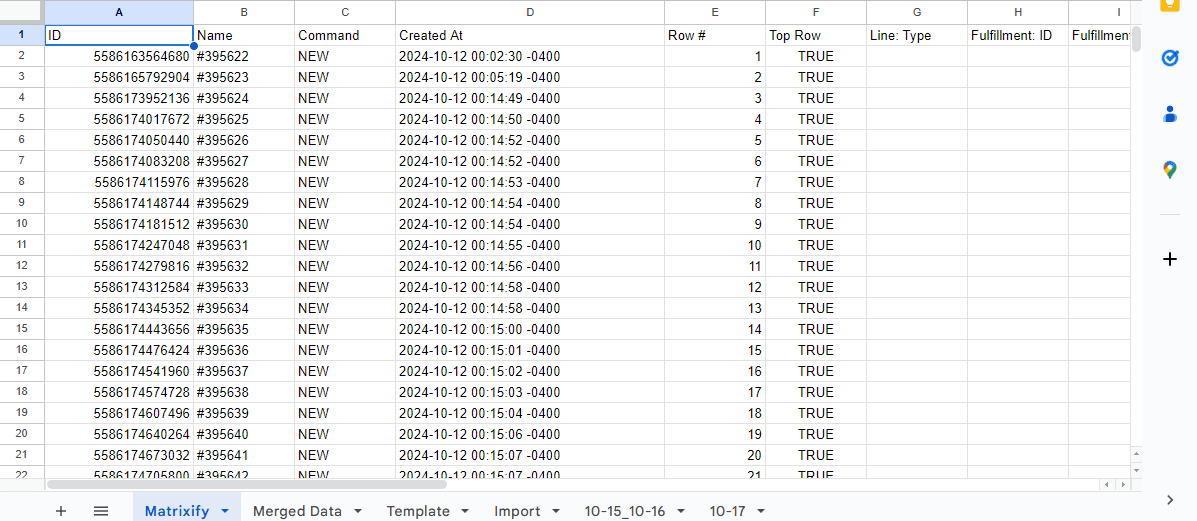
Task: Expand the Template tab options arrow
Action: click(465, 511)
